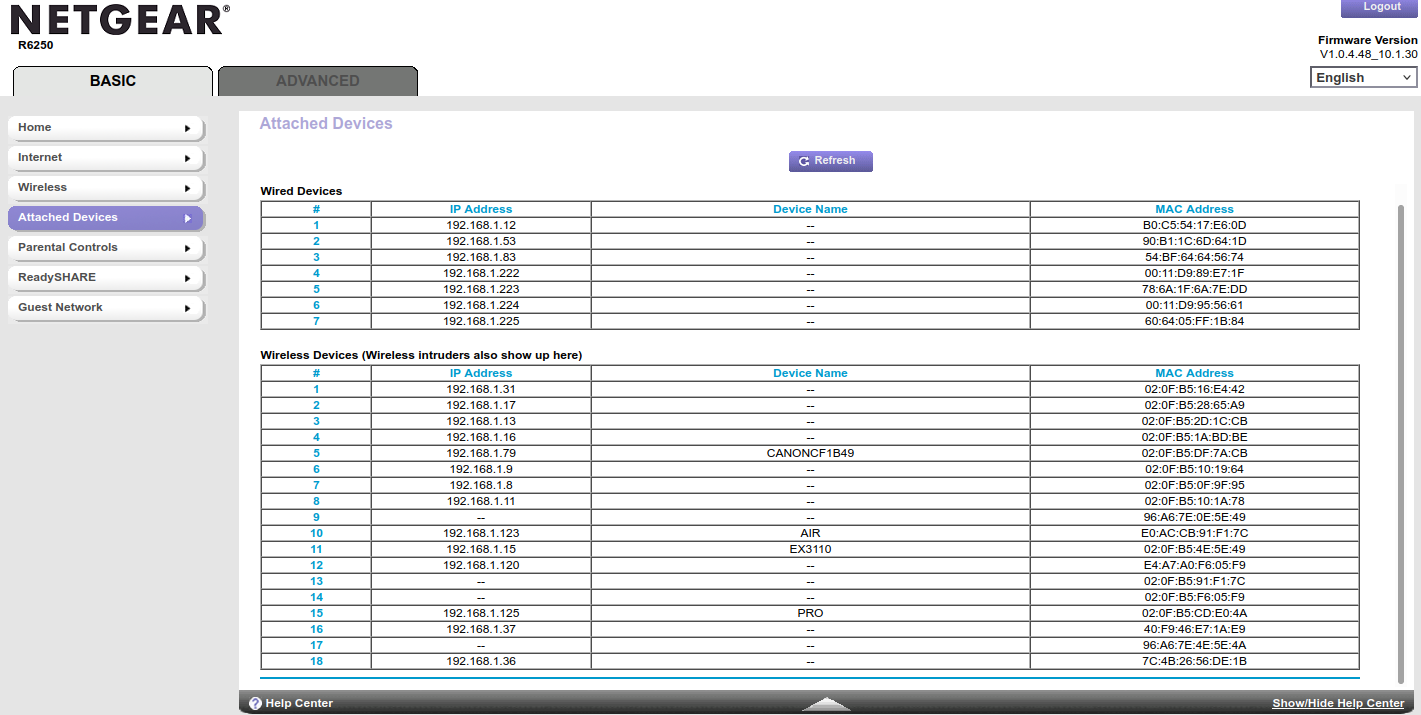Image resolution: width=1421 pixels, height=715 pixels.
Task: Click the arrow icon beside ReadySHARE
Action: pyautogui.click(x=187, y=278)
